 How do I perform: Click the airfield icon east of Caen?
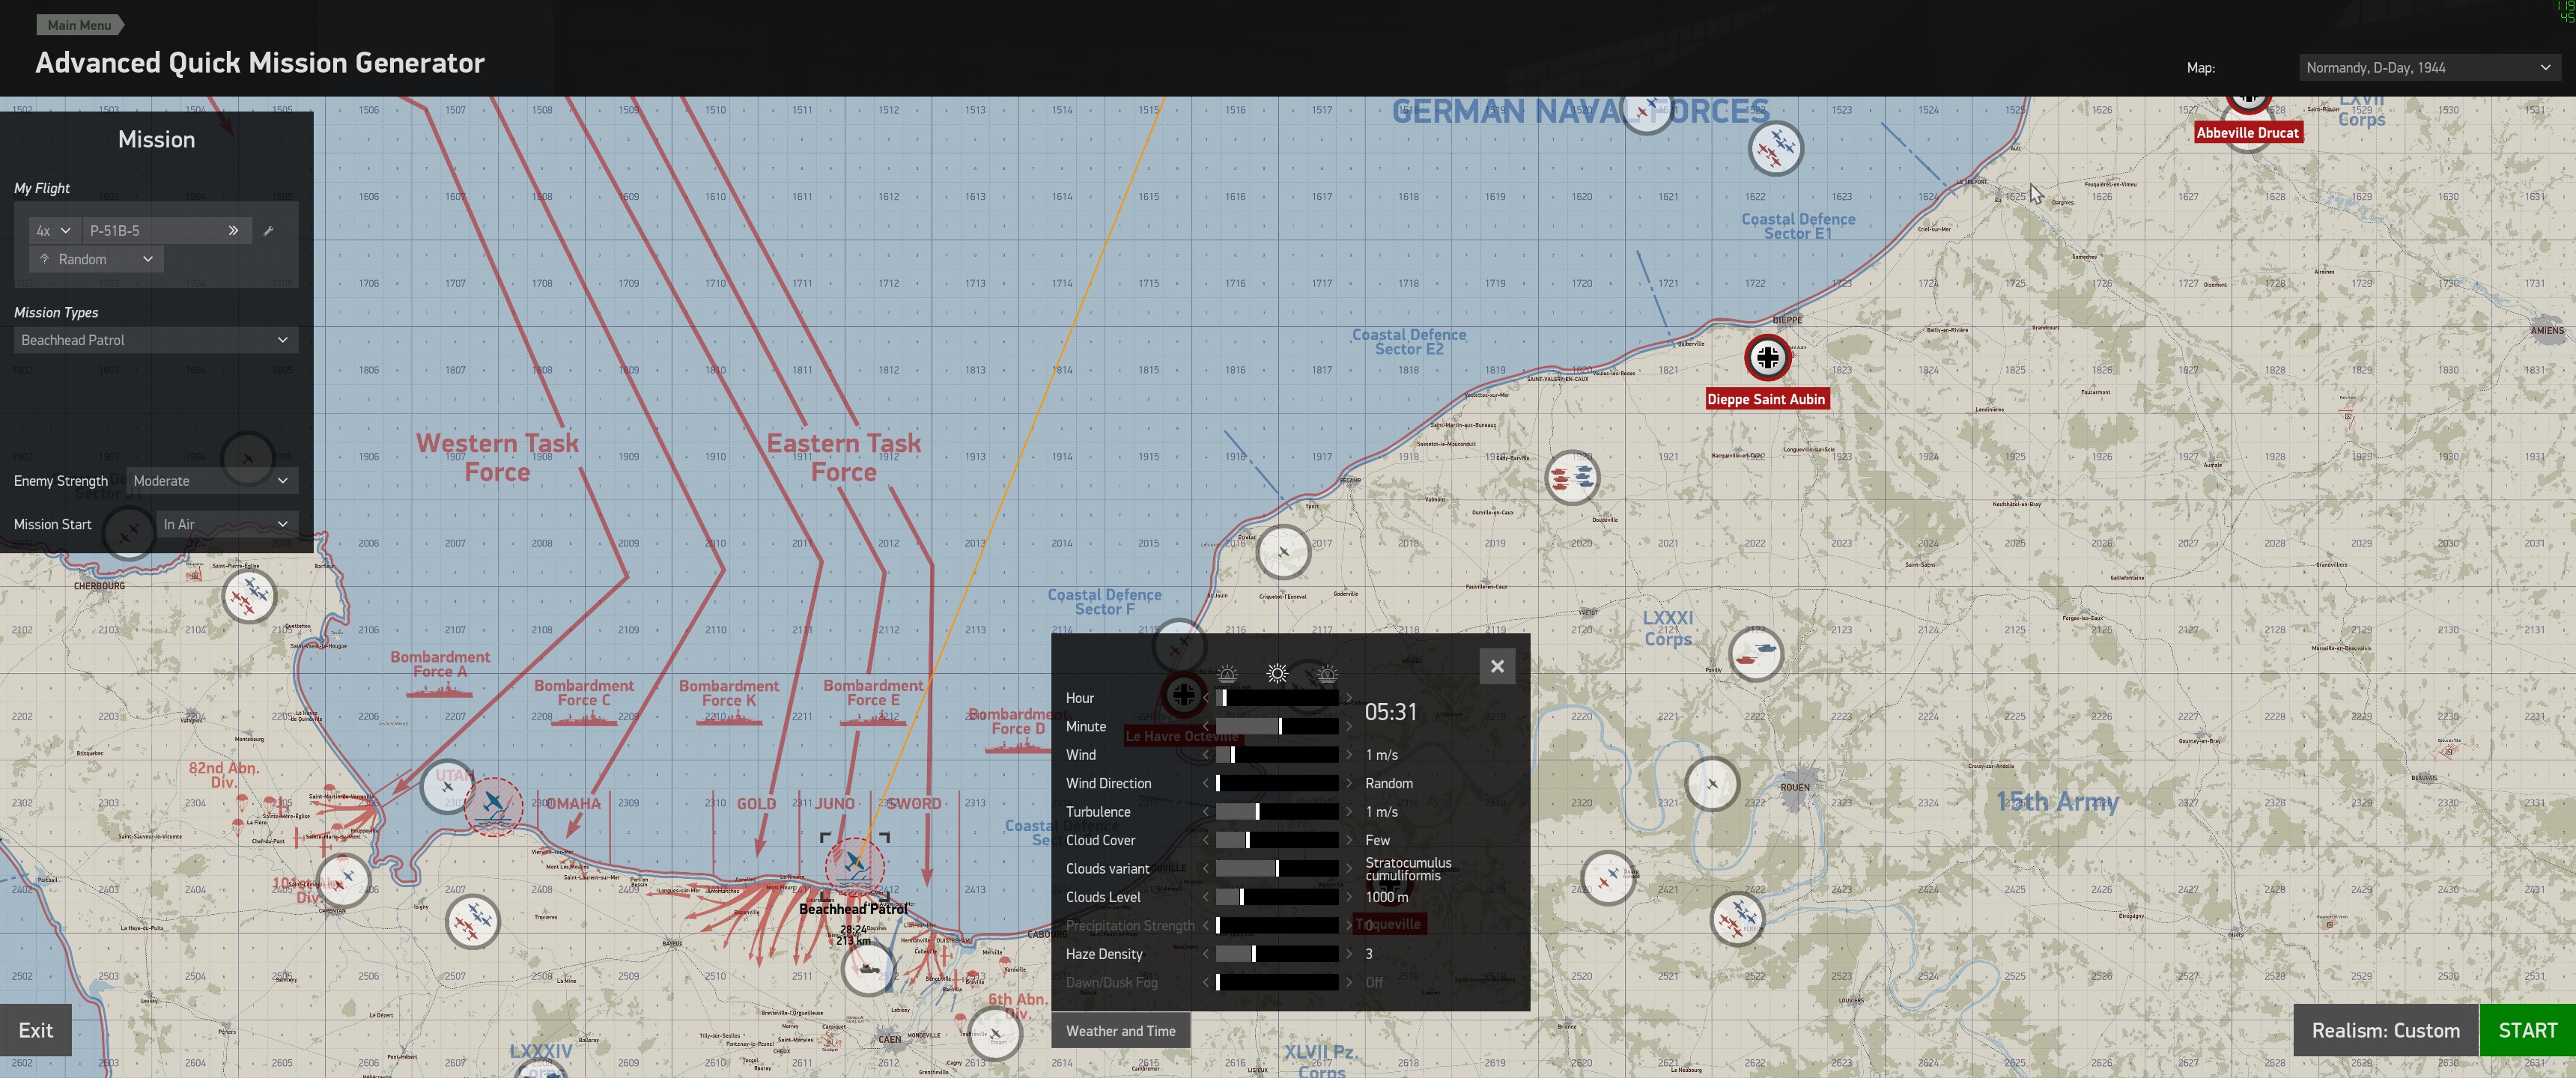tap(995, 1033)
